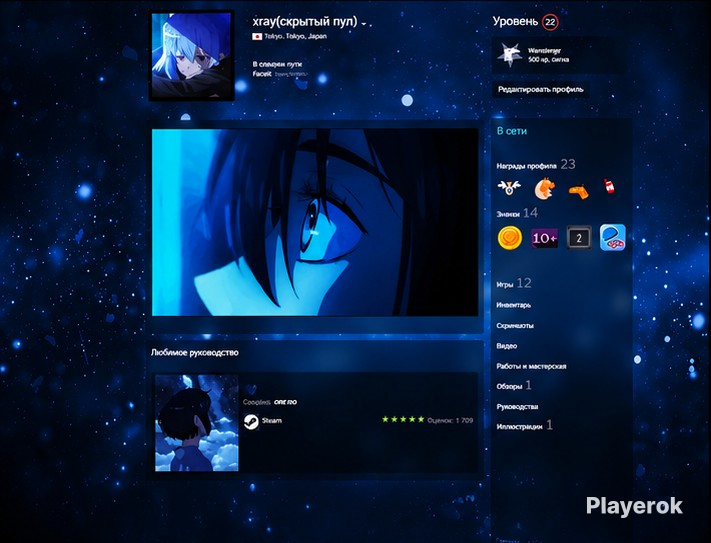Click the blue game collector badge icon

point(613,238)
